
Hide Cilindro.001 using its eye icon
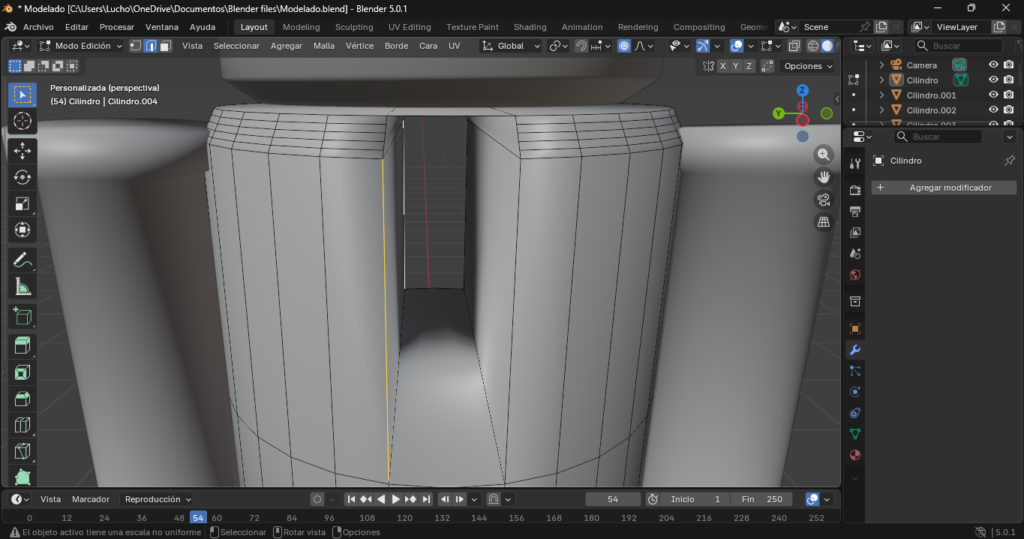click(x=993, y=95)
